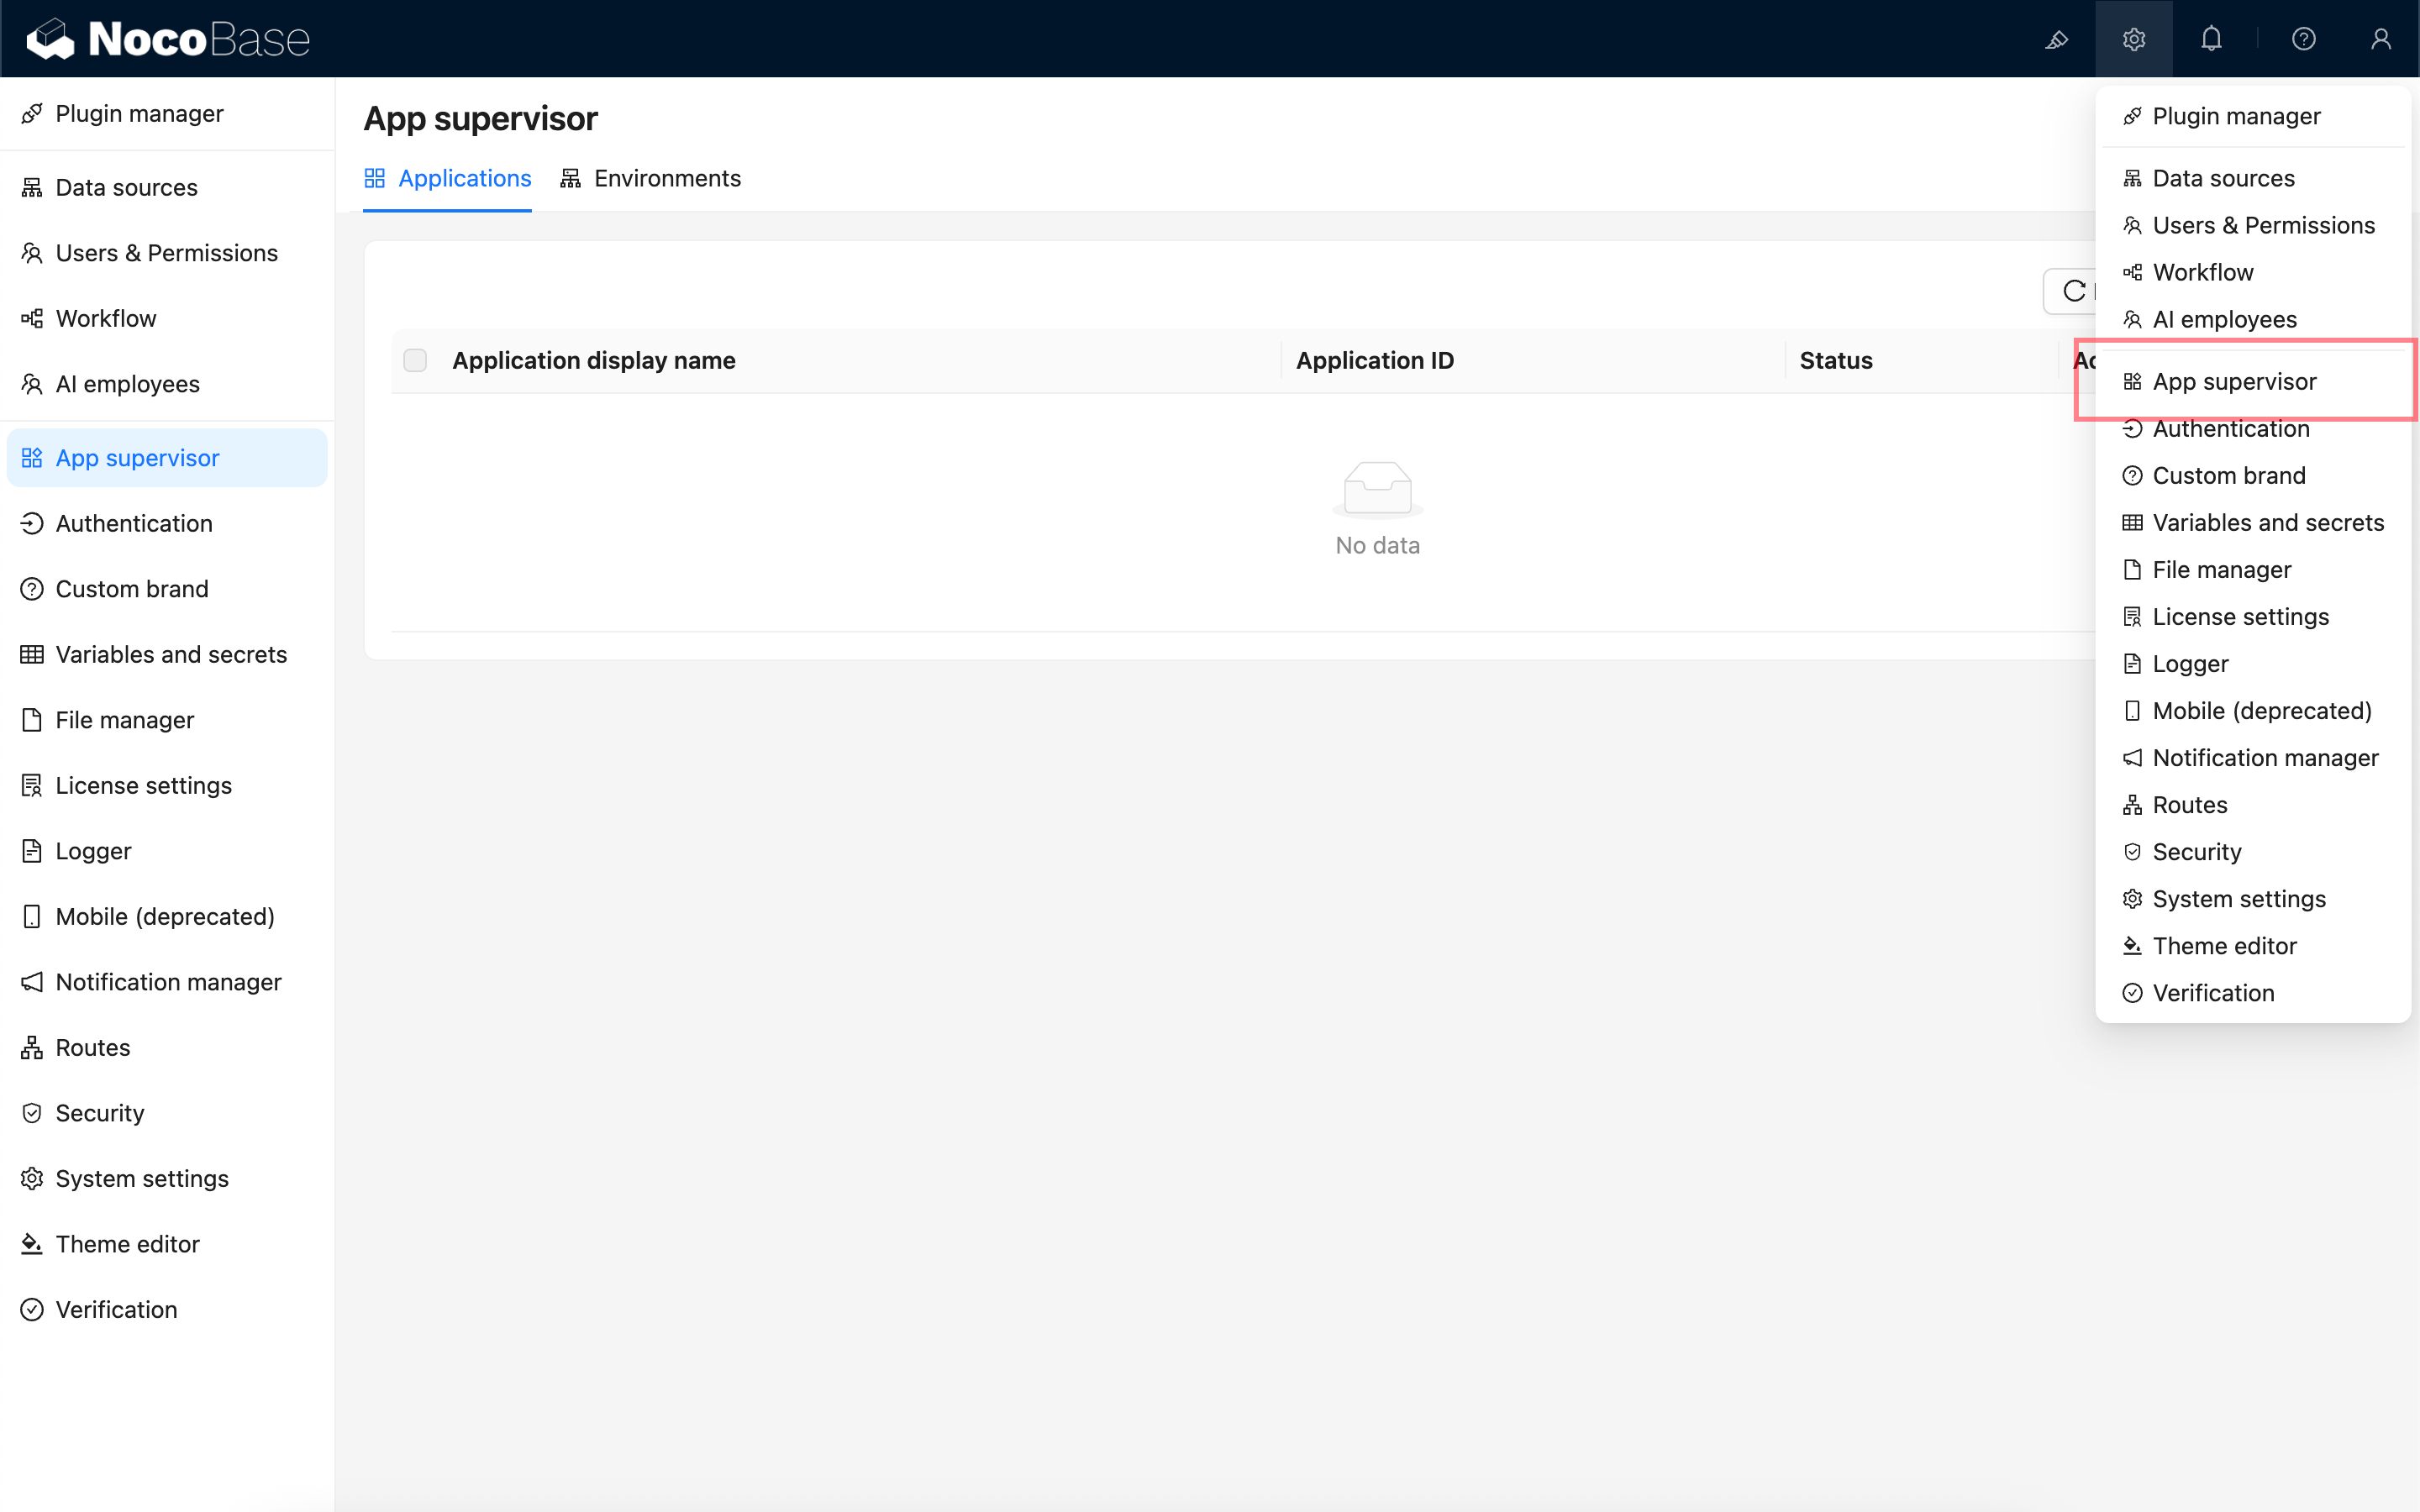Screen dimensions: 2420x1512
Task: Click the empty No data inbox icon
Action: tap(1377, 489)
